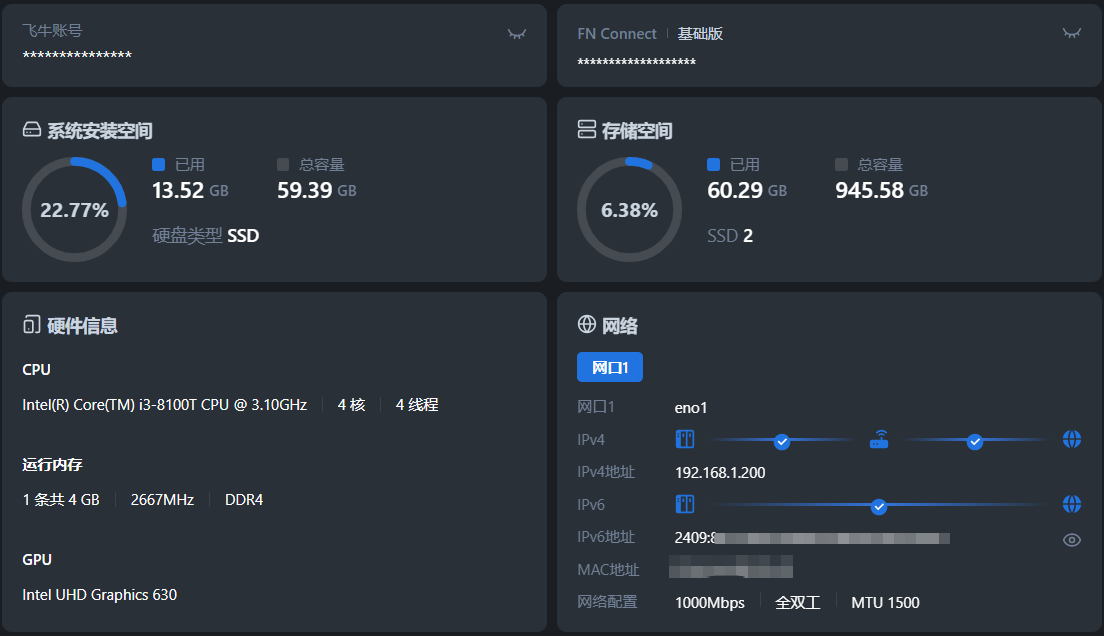The image size is (1104, 636).
Task: Show the masked FN Connect ID
Action: click(1071, 34)
